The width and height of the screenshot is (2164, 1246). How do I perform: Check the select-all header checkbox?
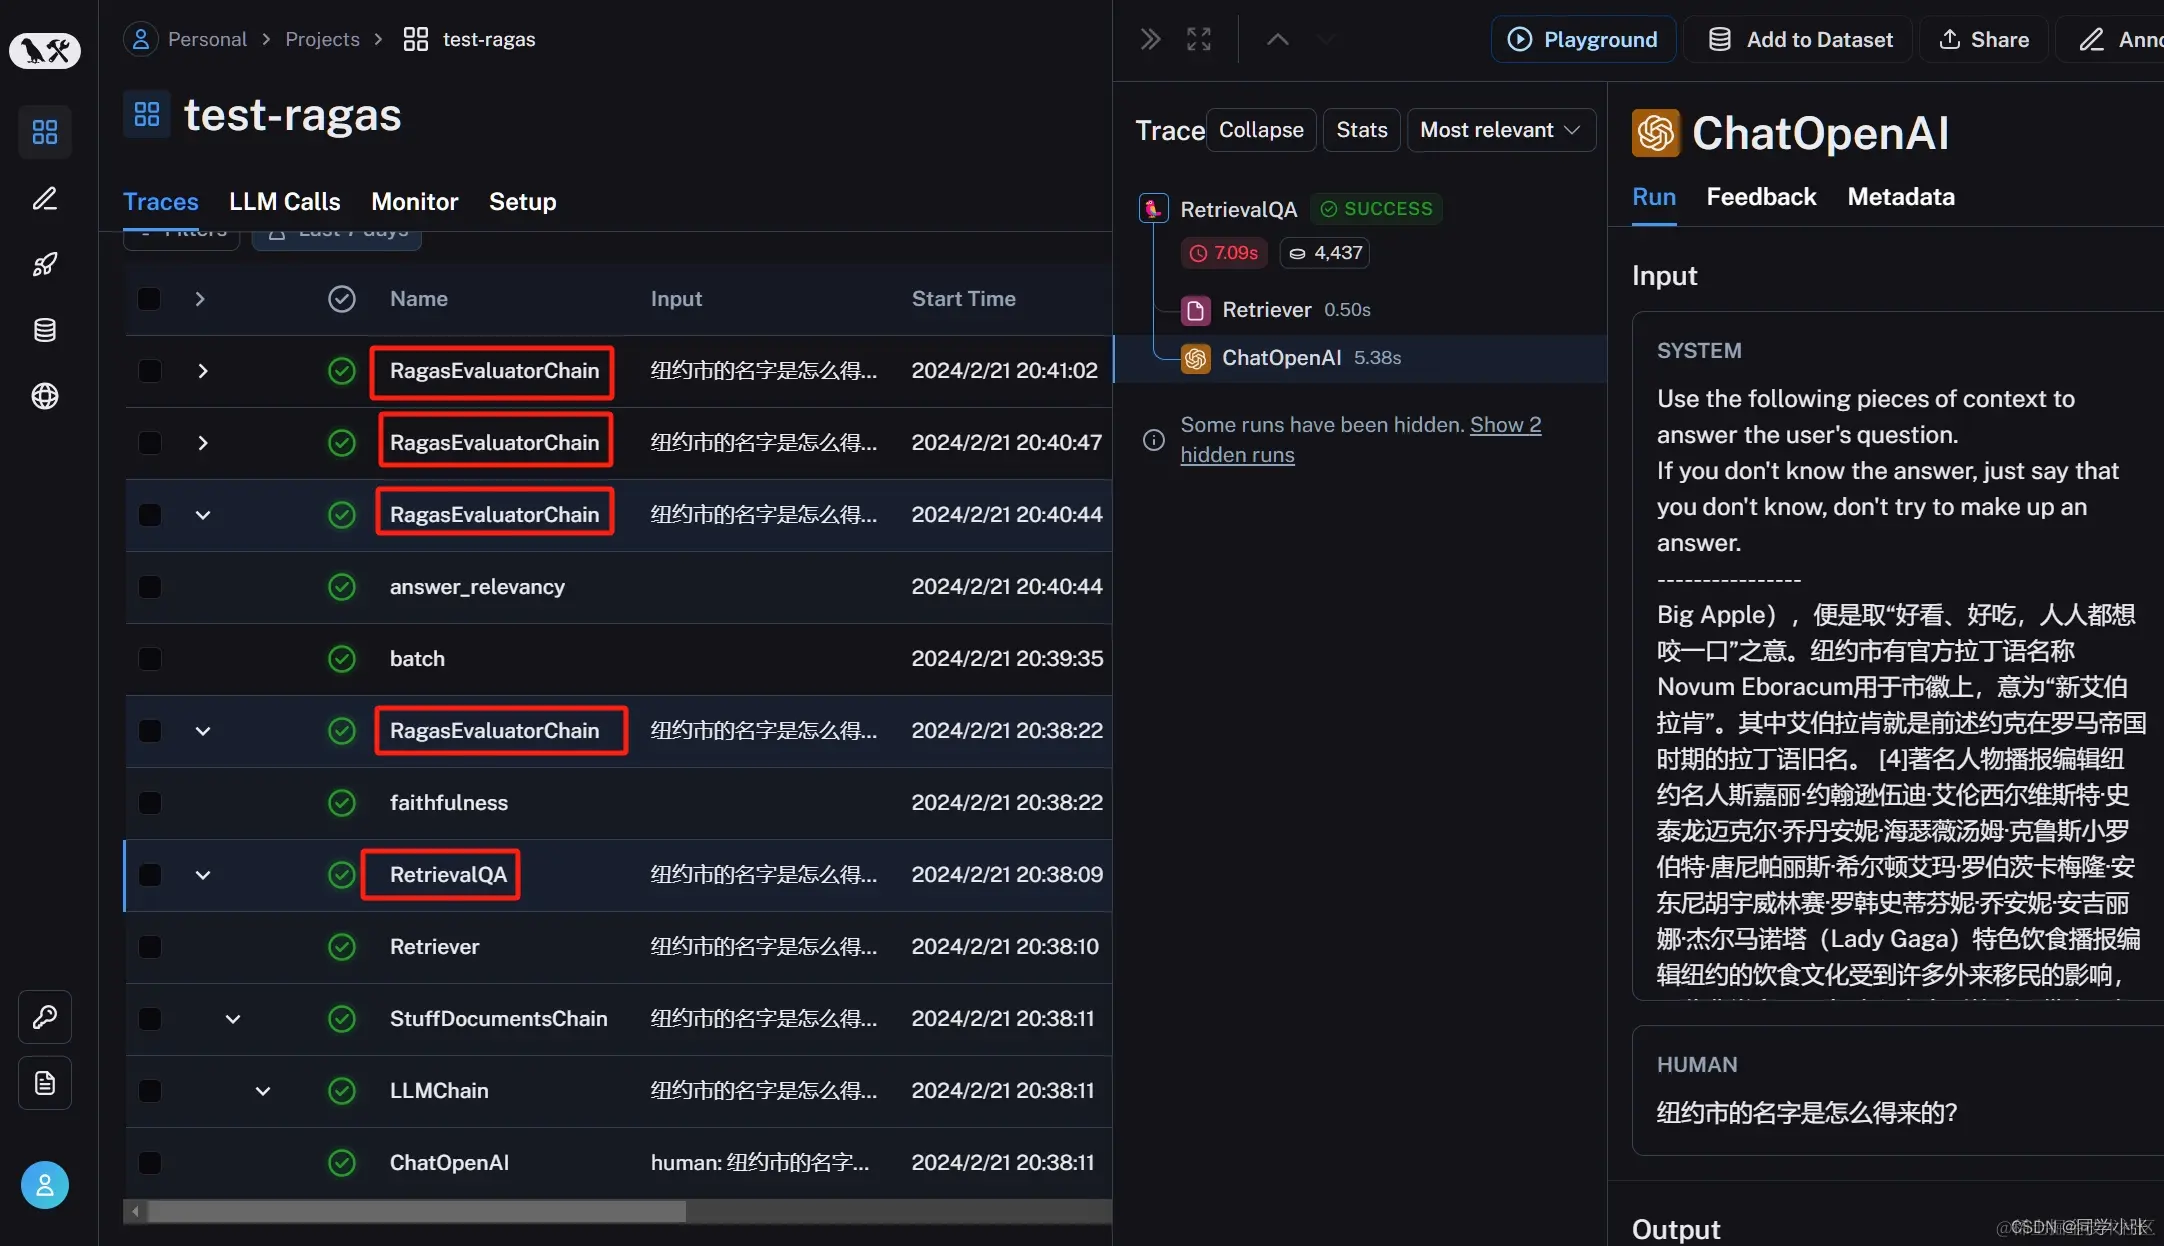point(149,299)
